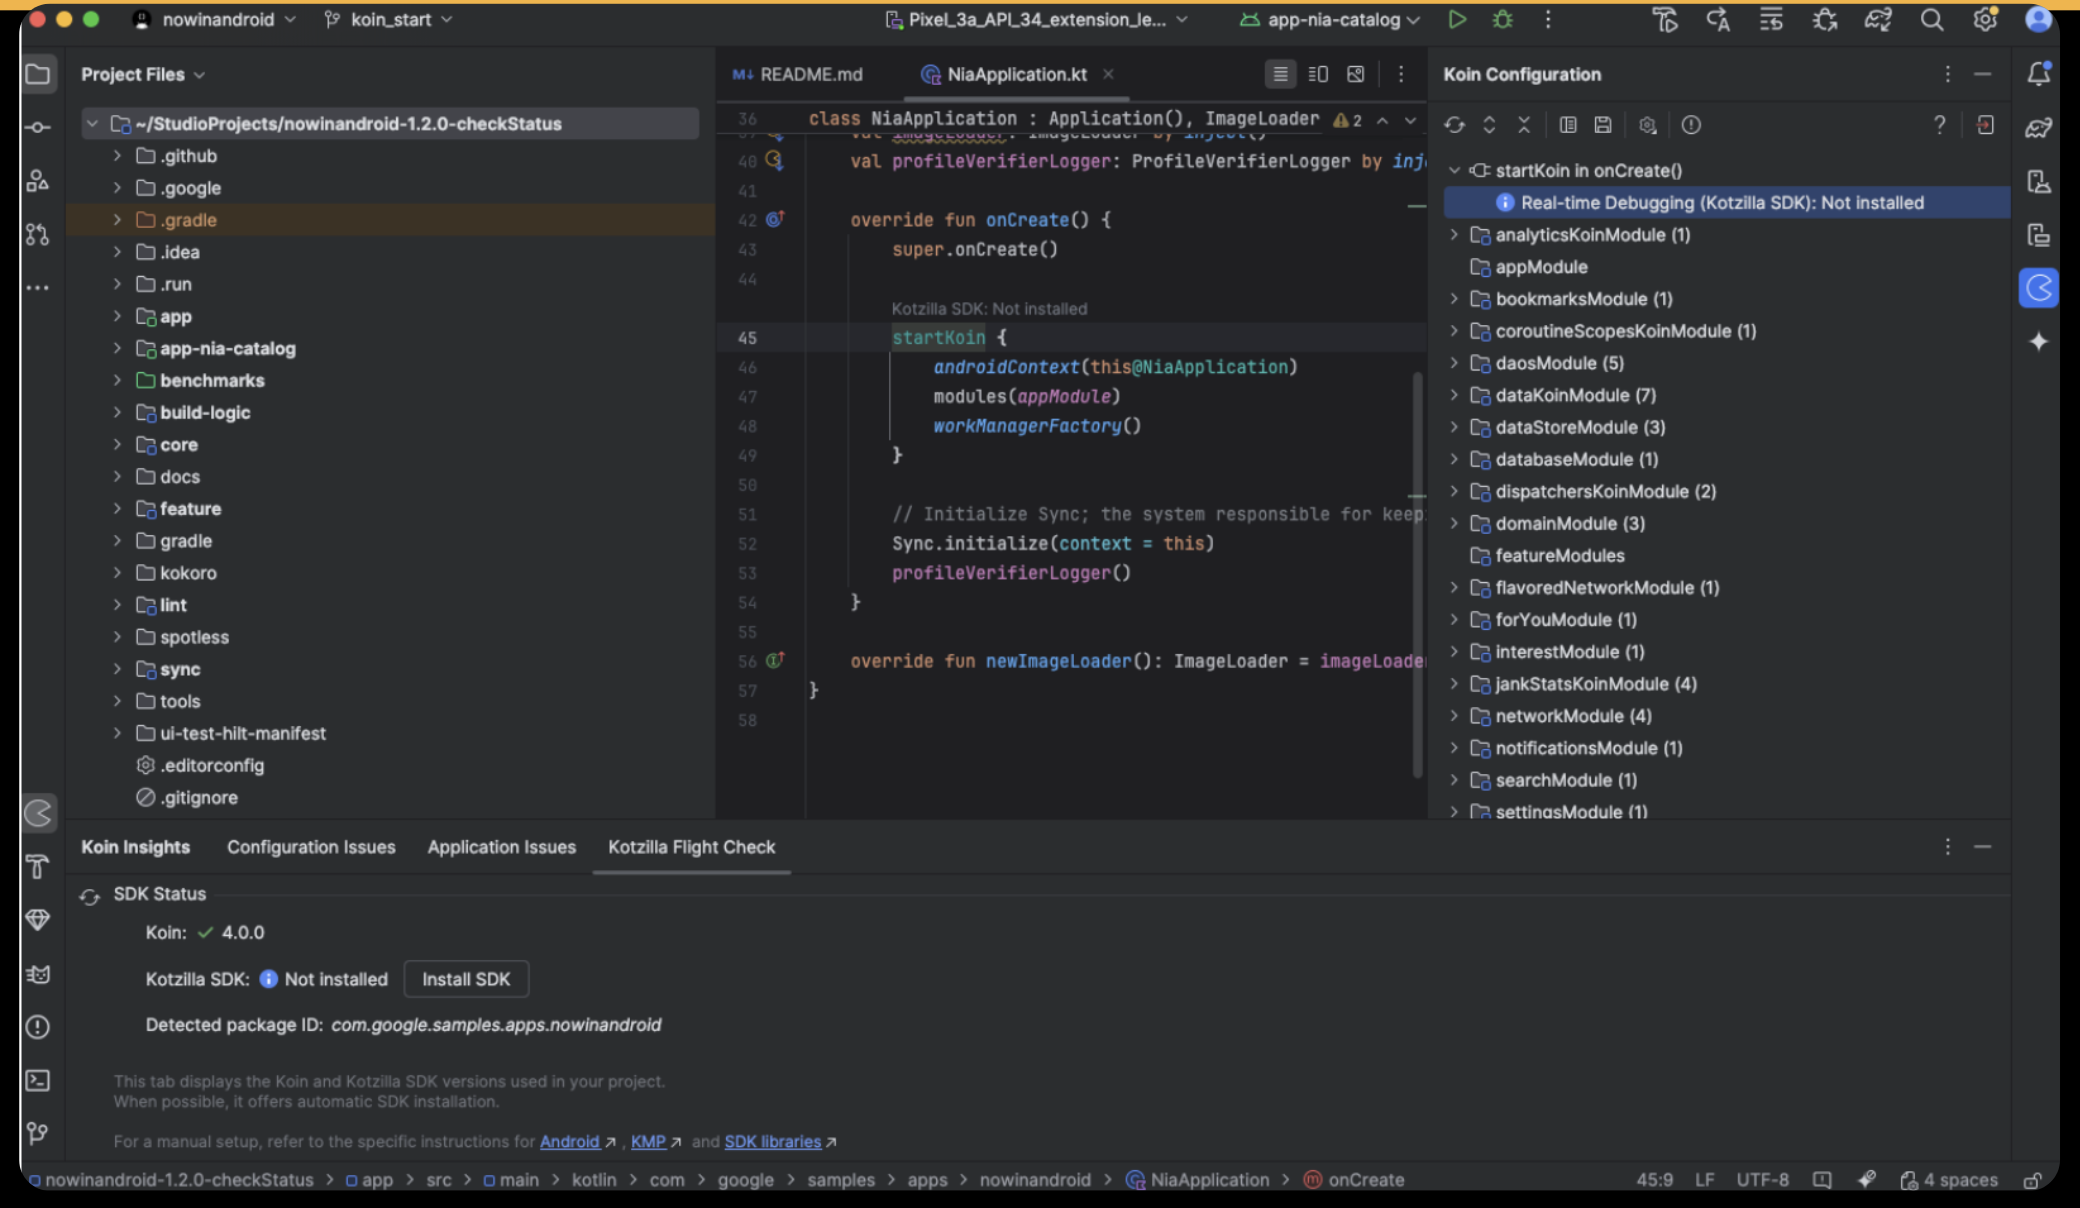Click the red arrow login icon in Koin toolbar
The width and height of the screenshot is (2080, 1208).
1985,125
